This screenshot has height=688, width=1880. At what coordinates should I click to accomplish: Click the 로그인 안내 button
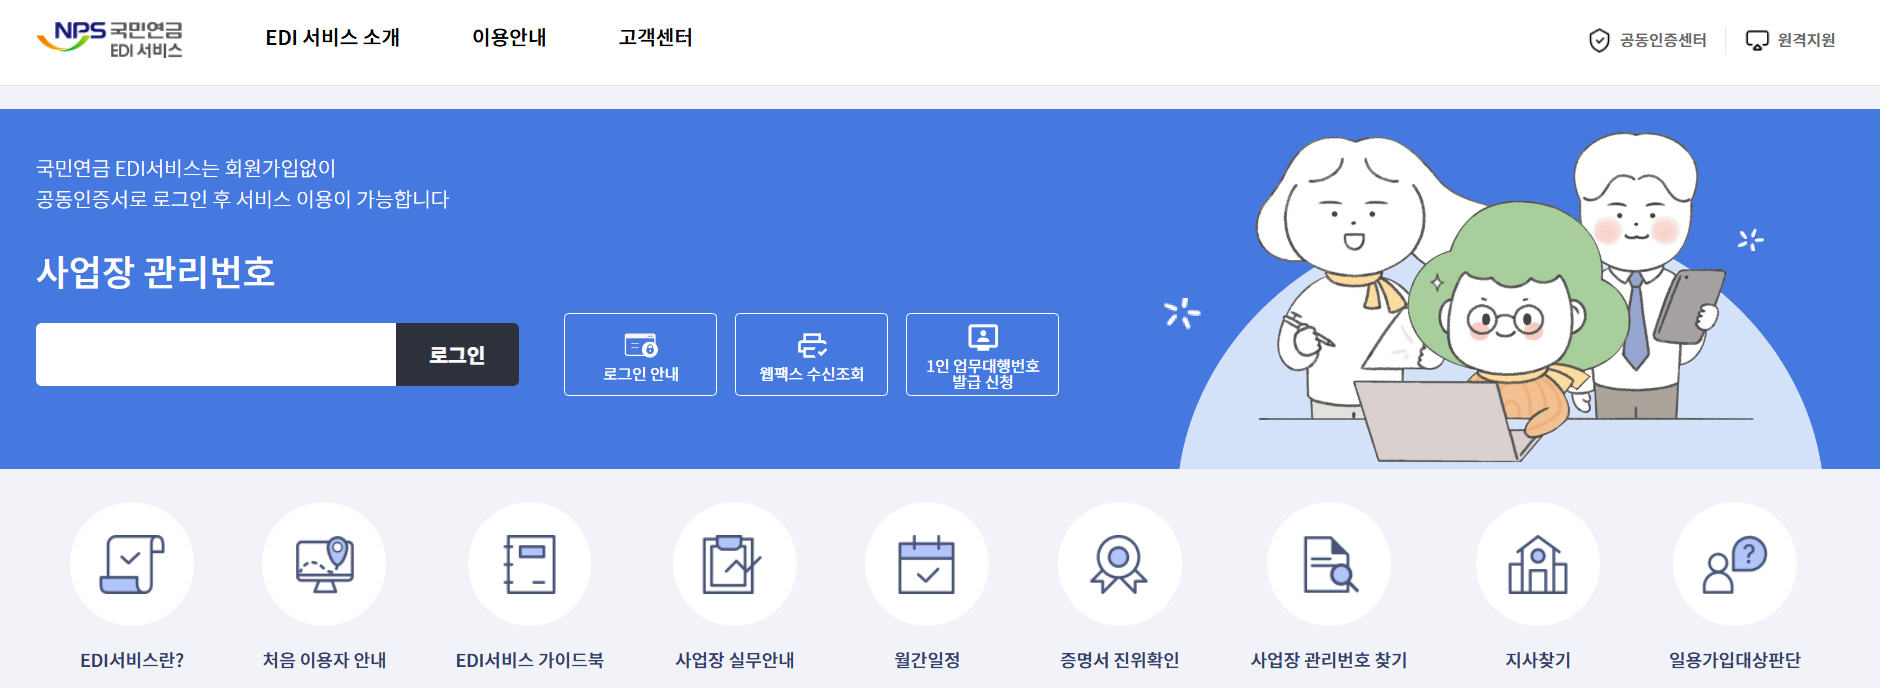(x=640, y=355)
